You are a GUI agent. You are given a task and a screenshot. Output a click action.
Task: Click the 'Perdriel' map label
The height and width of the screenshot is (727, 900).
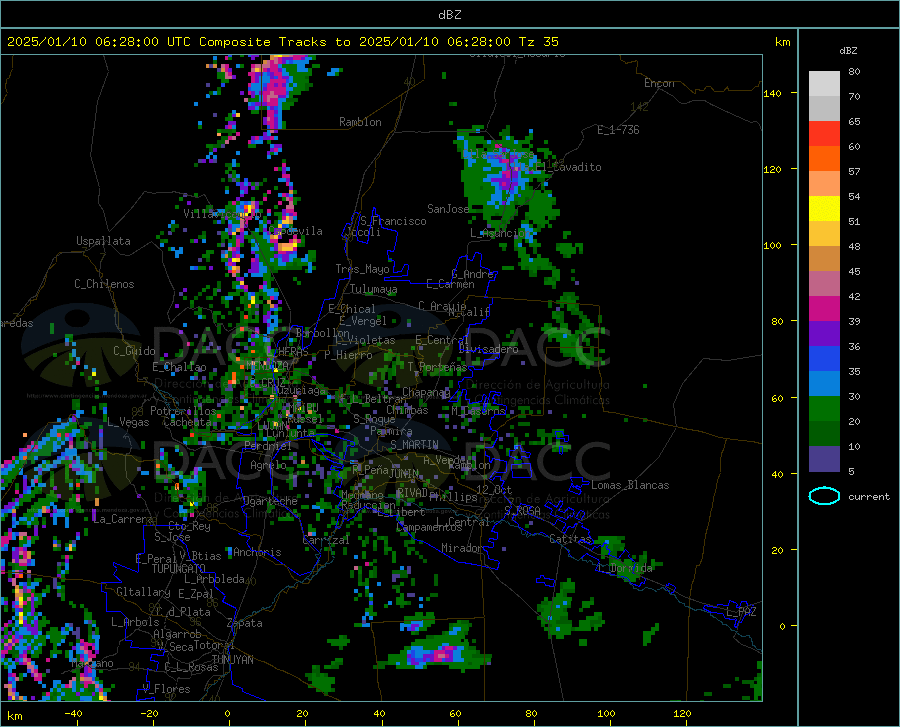point(268,445)
